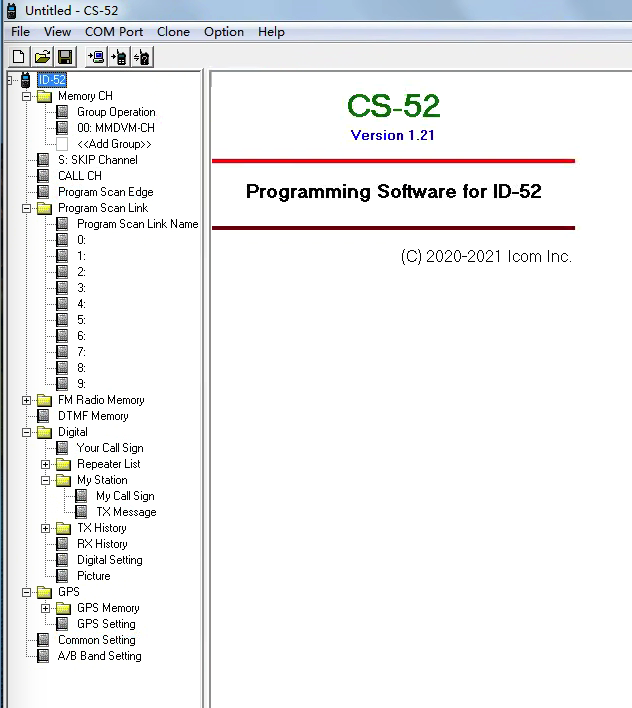Click the radio icon next to ID-52
This screenshot has height=708, width=632.
click(26, 80)
